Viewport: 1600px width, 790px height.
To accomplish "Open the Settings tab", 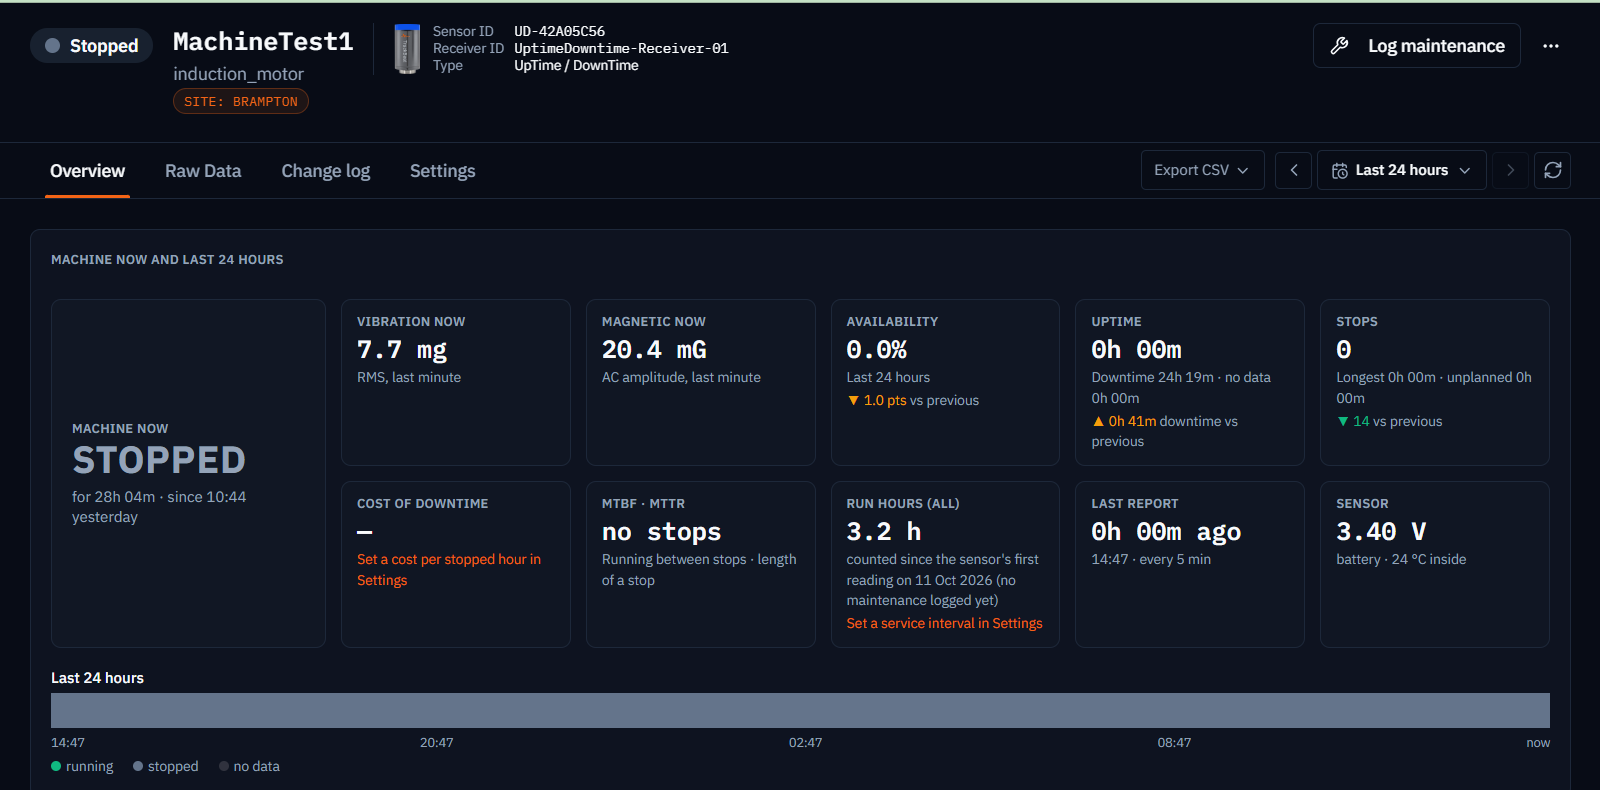I will click(443, 171).
